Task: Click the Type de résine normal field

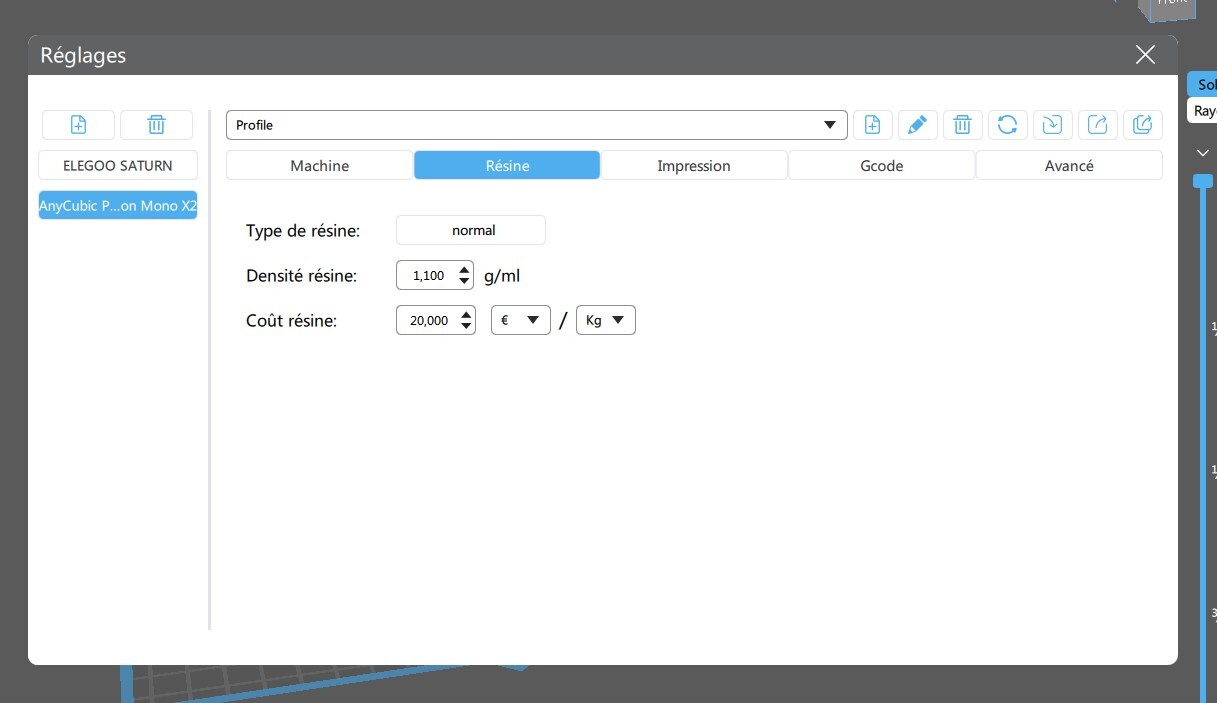Action: point(471,230)
